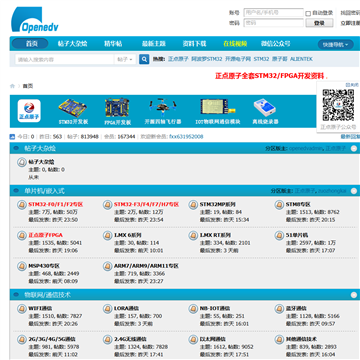Click the Openedv site logo

tap(35, 19)
